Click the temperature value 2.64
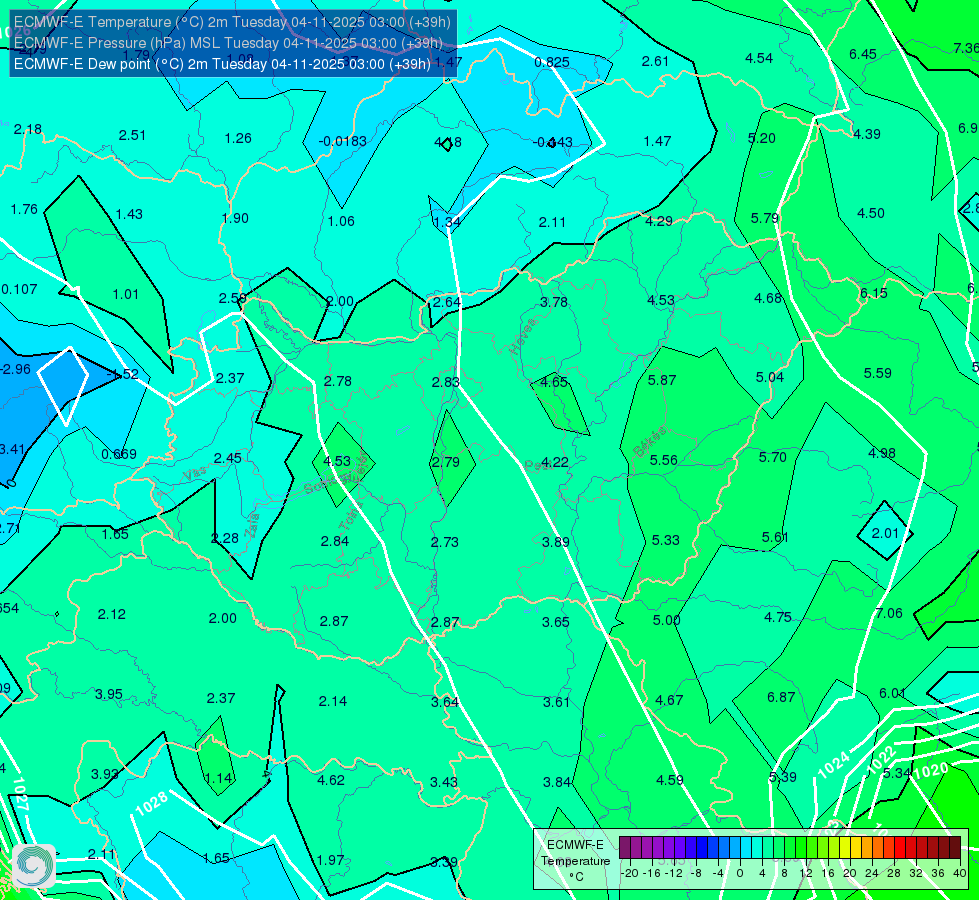This screenshot has width=979, height=900. coord(447,302)
